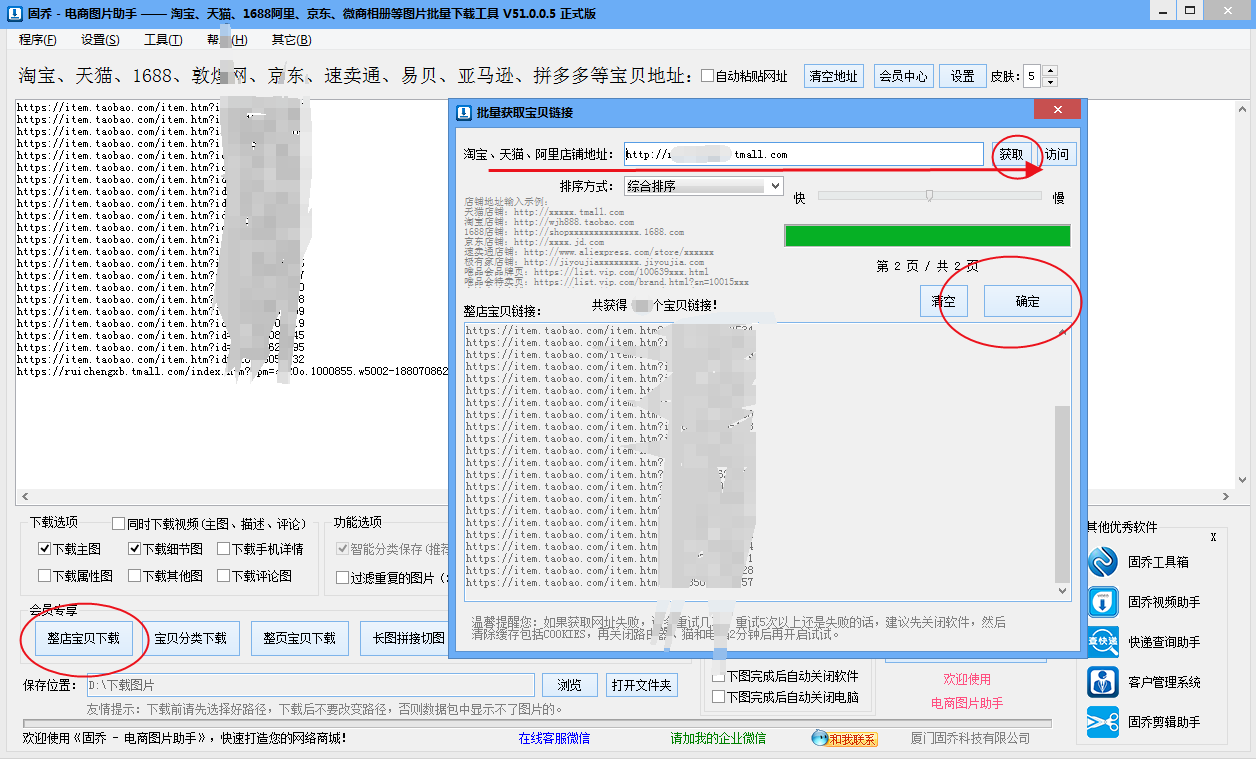Enable 下载手机详情 checkbox
Viewport: 1256px width, 759px height.
point(223,549)
